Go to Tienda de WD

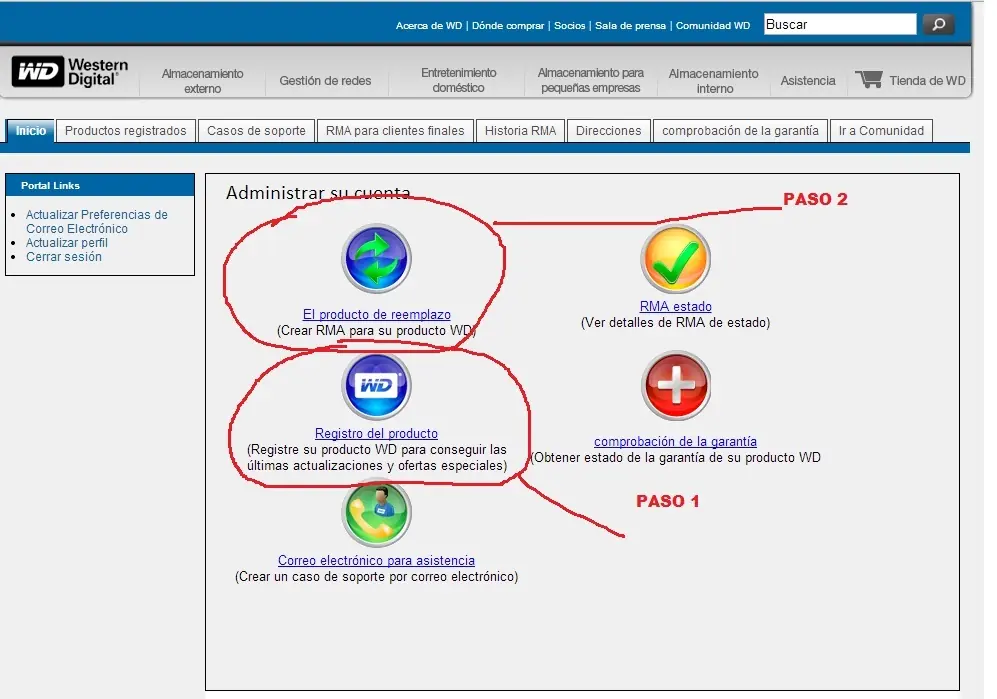[x=927, y=81]
